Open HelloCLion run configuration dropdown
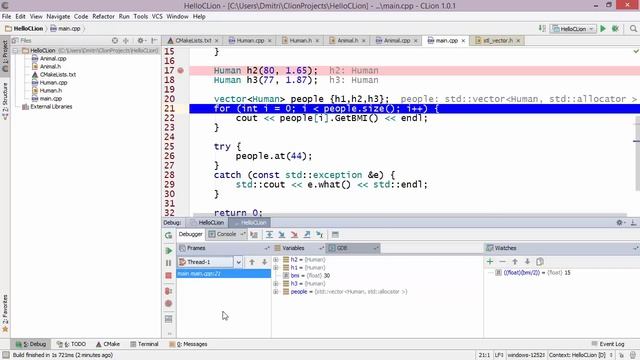This screenshot has width=640, height=360. [x=573, y=29]
